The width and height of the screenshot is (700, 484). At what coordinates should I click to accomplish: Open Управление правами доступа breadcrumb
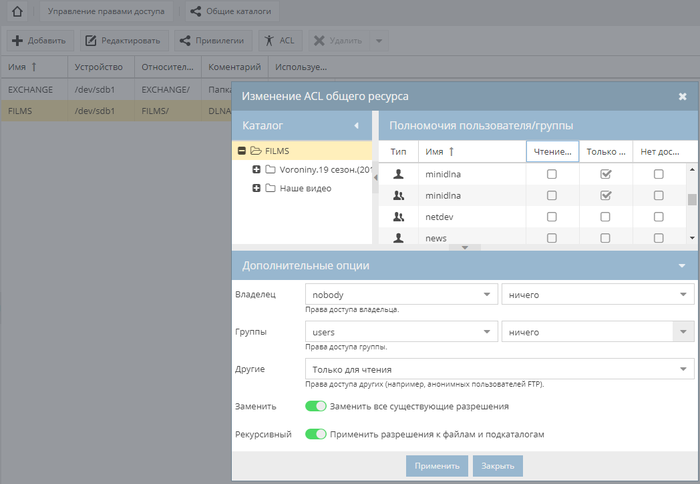109,12
